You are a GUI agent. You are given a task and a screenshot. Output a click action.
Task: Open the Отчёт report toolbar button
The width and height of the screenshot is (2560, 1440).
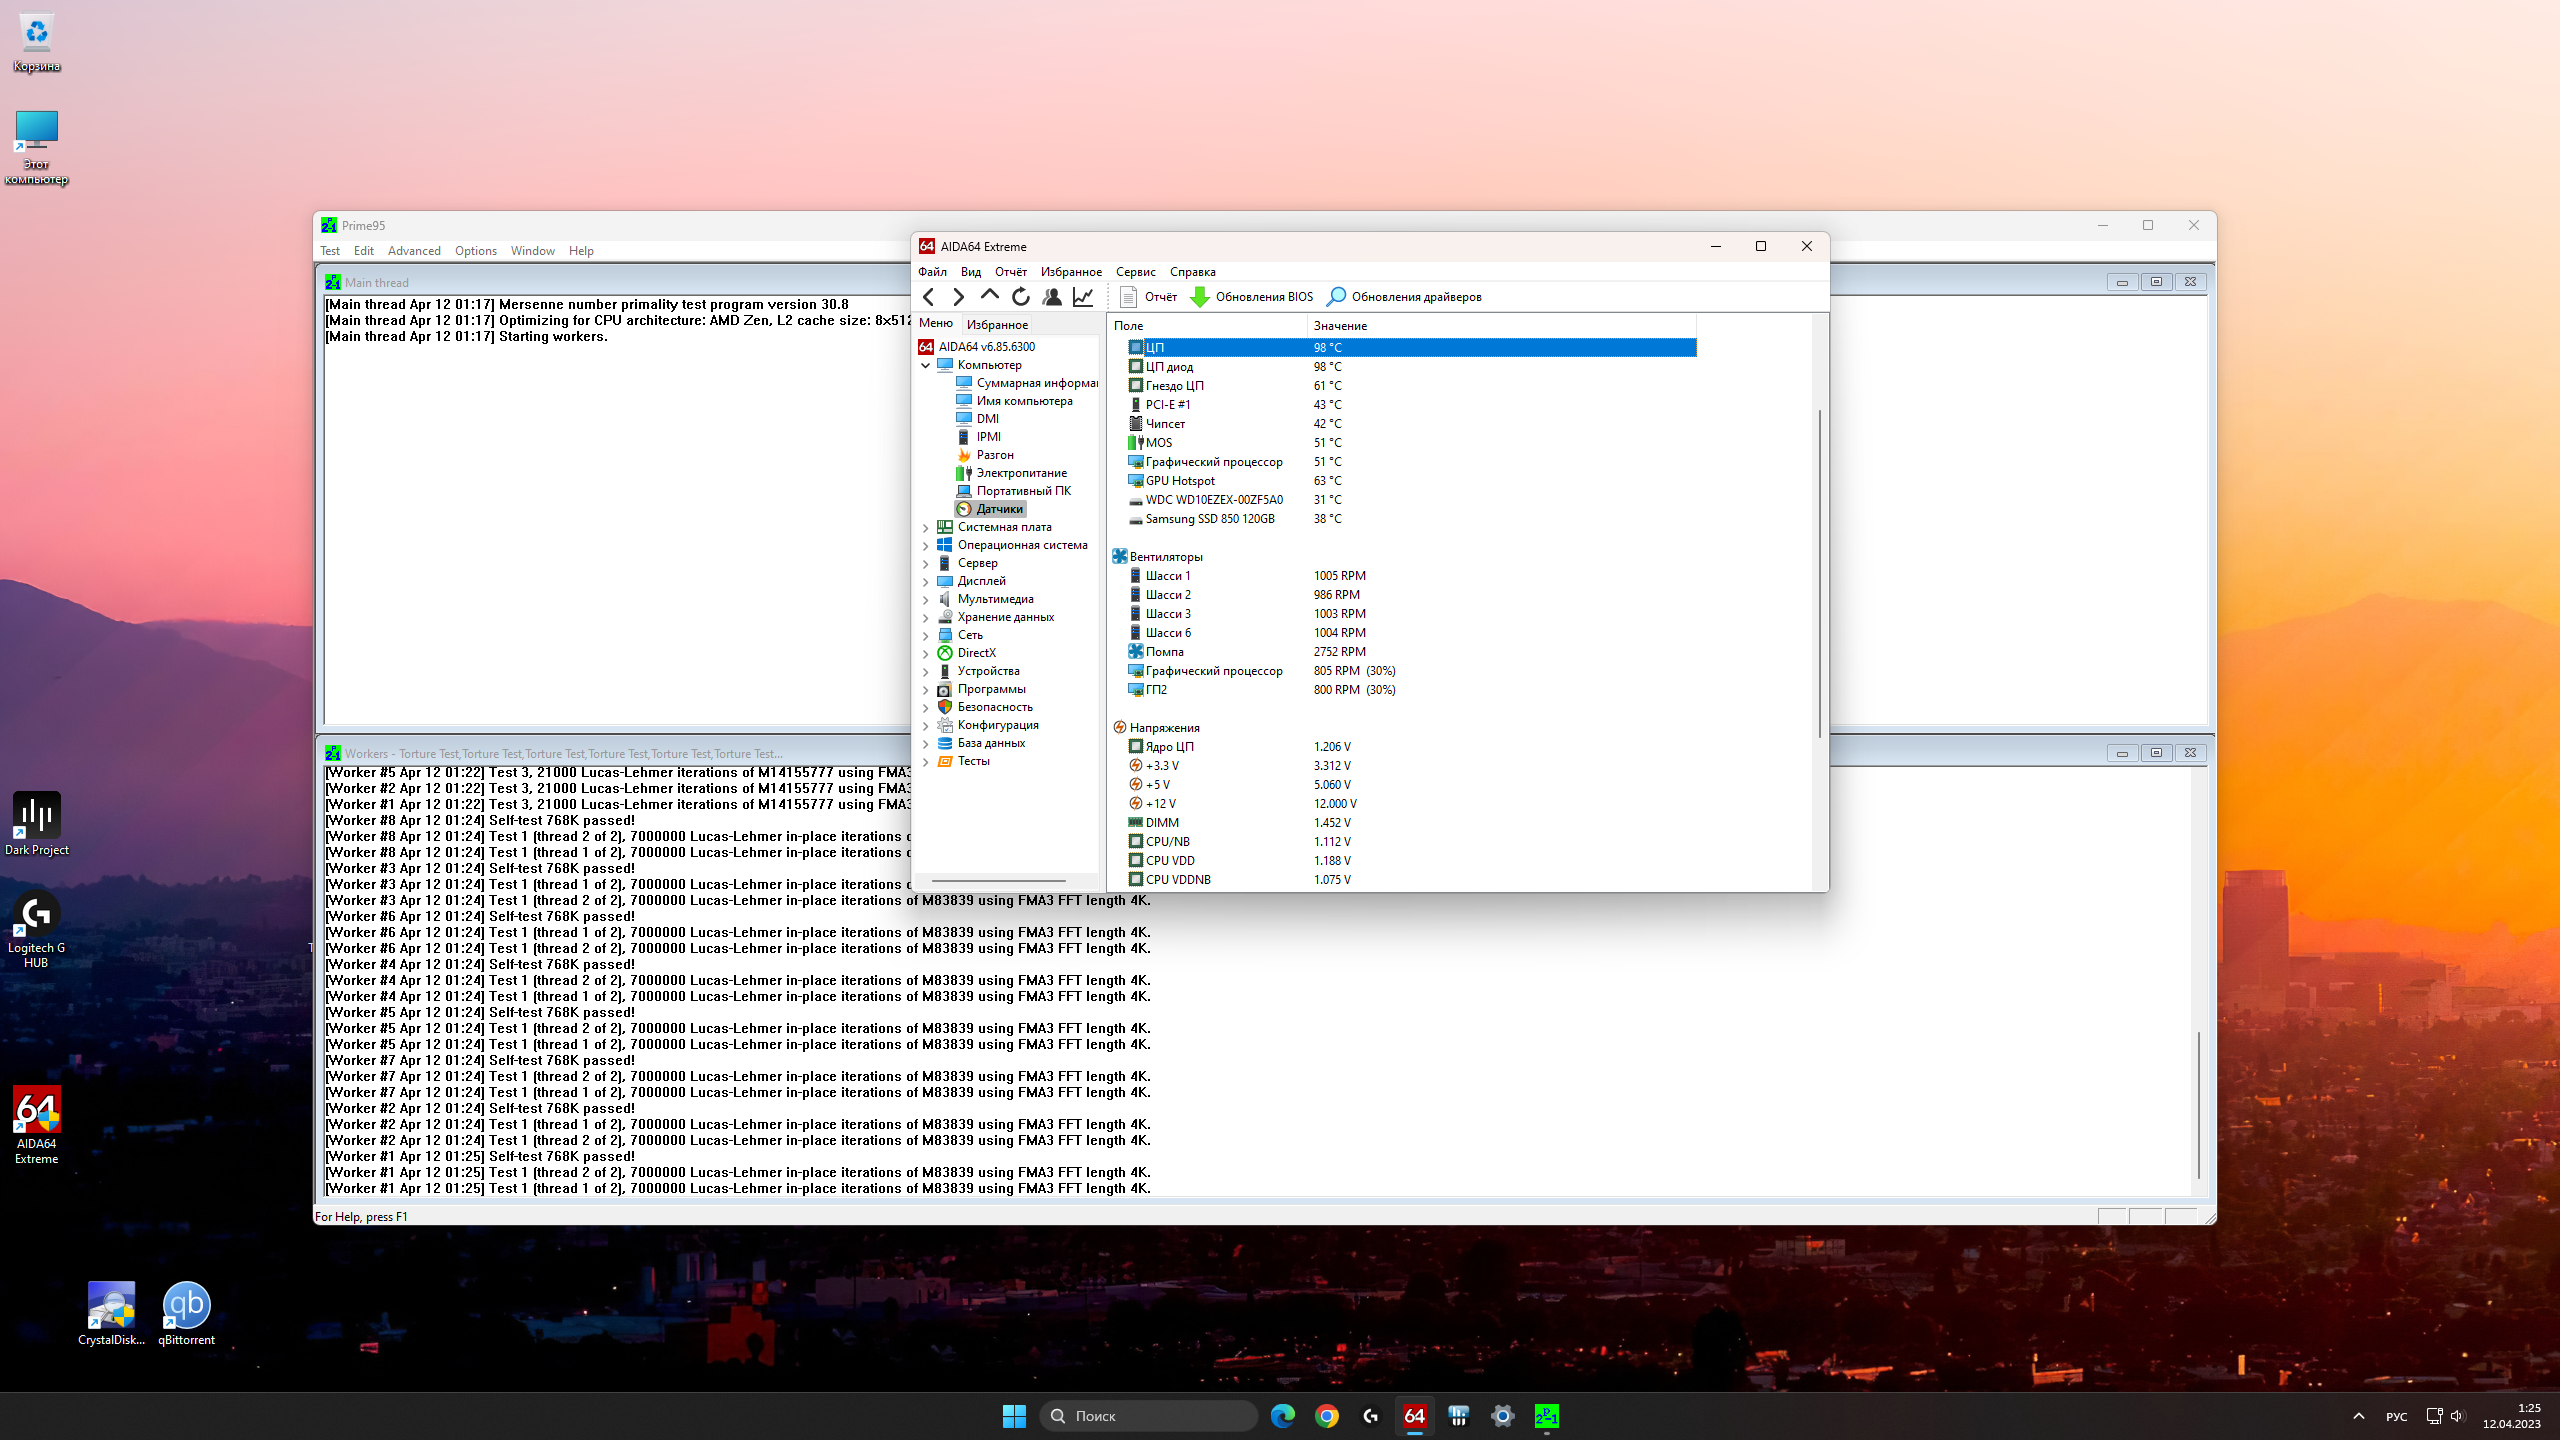tap(1148, 296)
